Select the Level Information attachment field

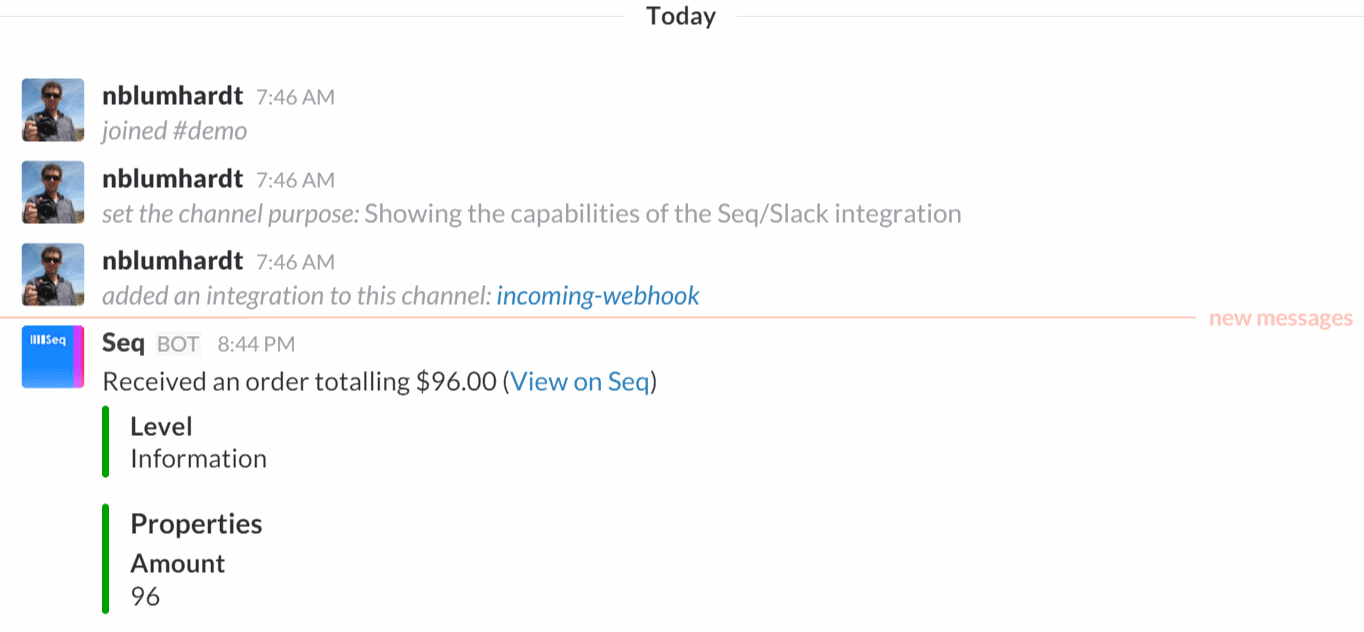(x=198, y=442)
